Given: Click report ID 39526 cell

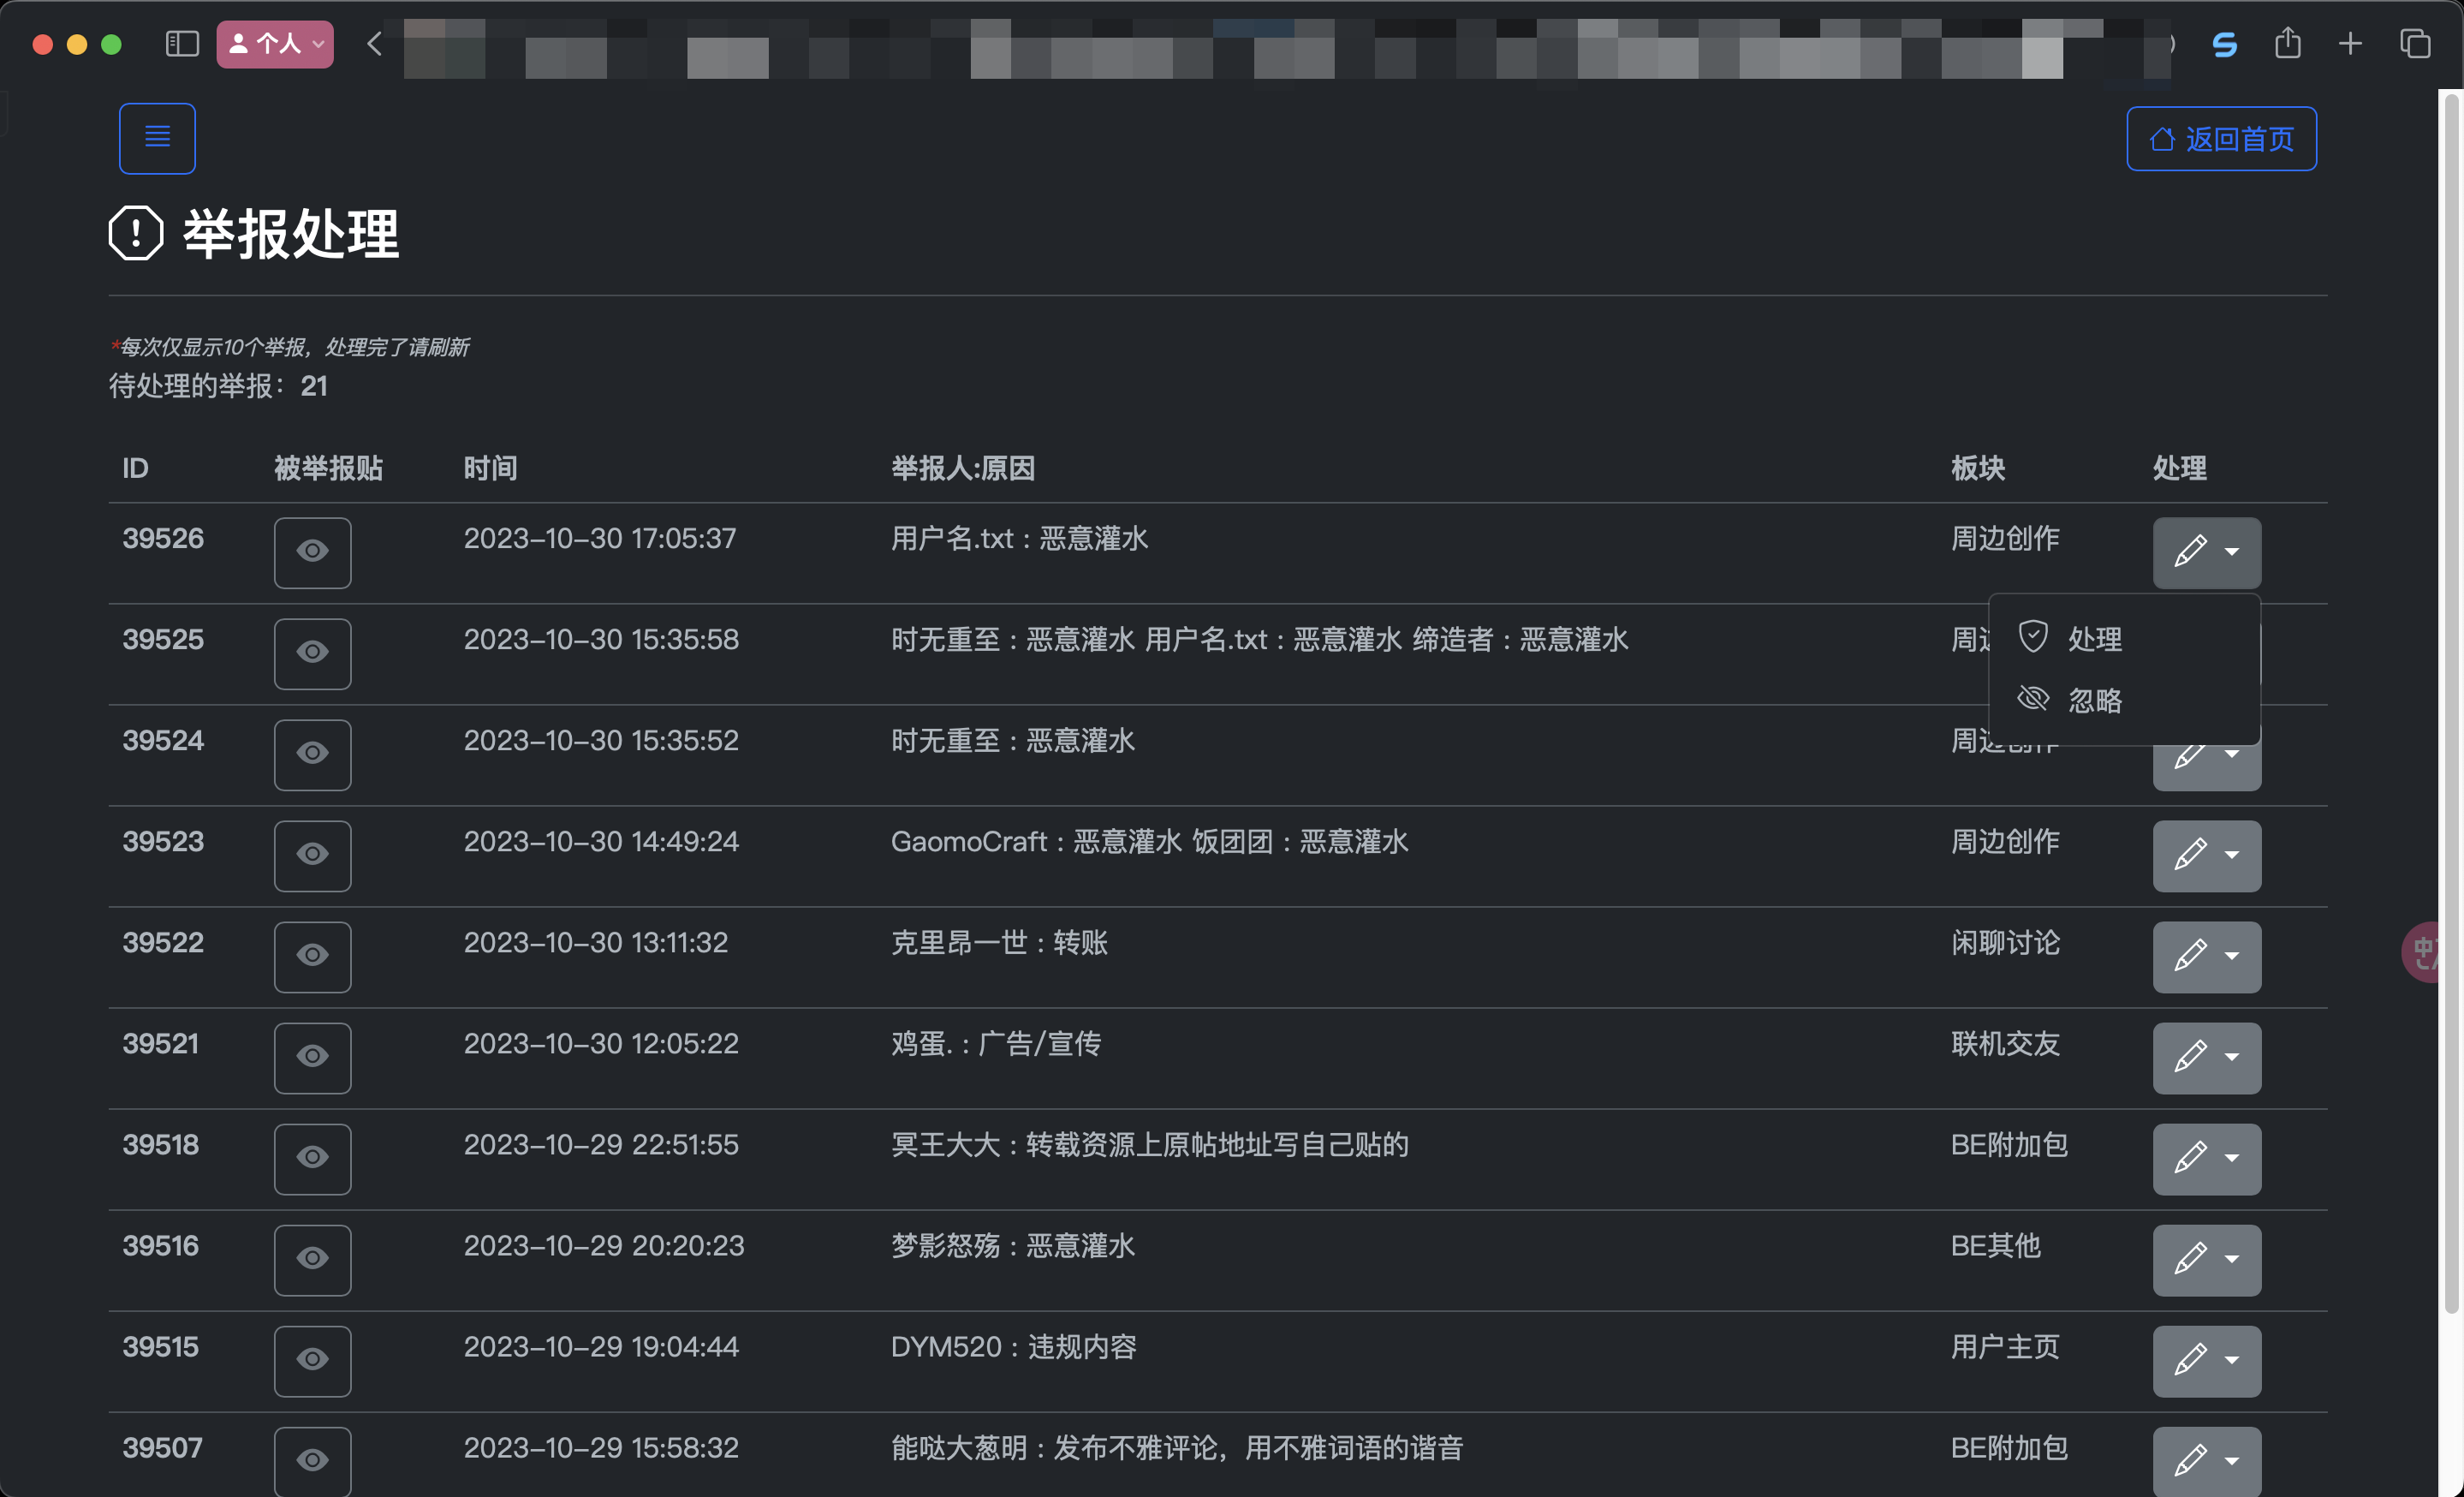Looking at the screenshot, I should click(x=163, y=538).
